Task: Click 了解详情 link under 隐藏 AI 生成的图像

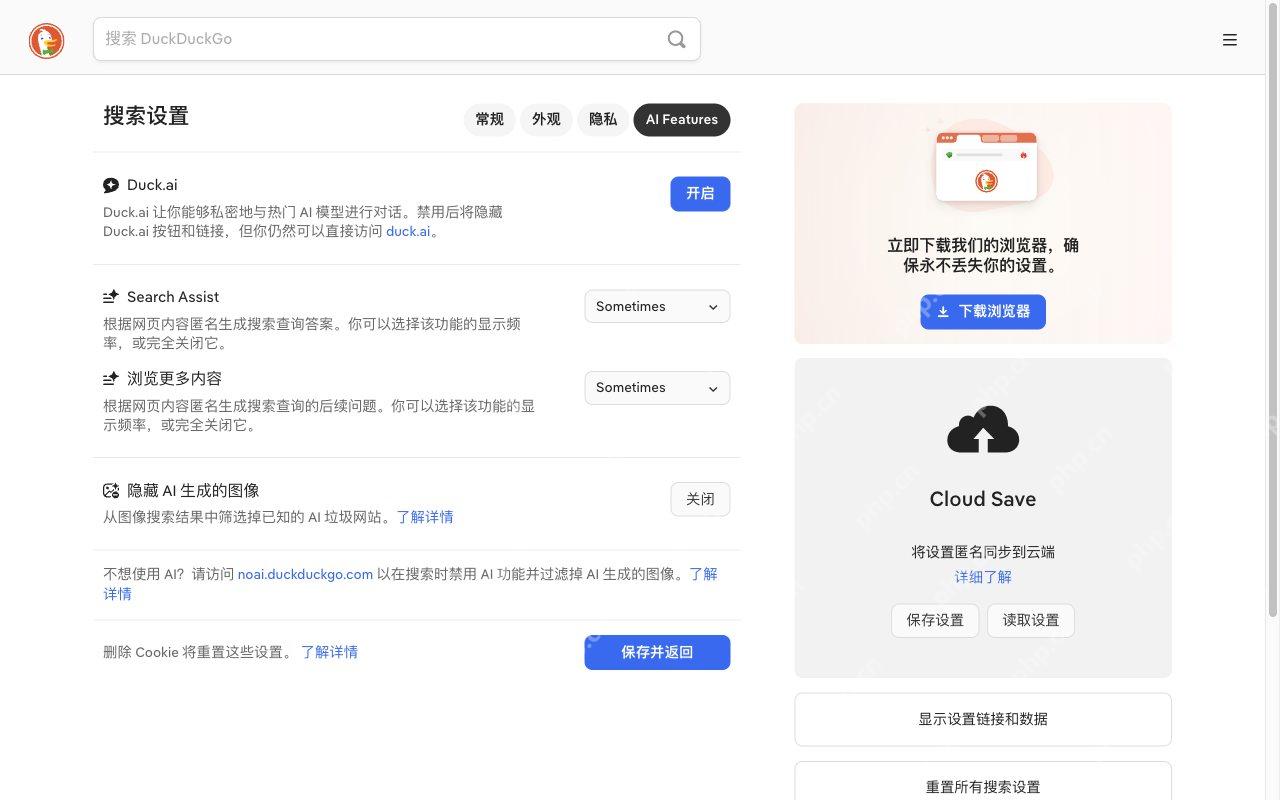Action: 425,517
